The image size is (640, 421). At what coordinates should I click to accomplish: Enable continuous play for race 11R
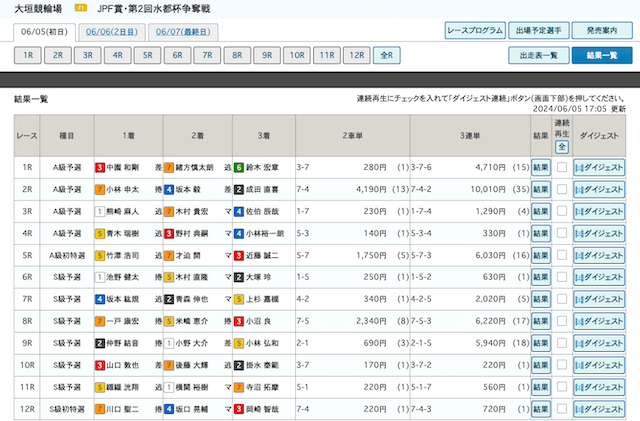(x=562, y=387)
